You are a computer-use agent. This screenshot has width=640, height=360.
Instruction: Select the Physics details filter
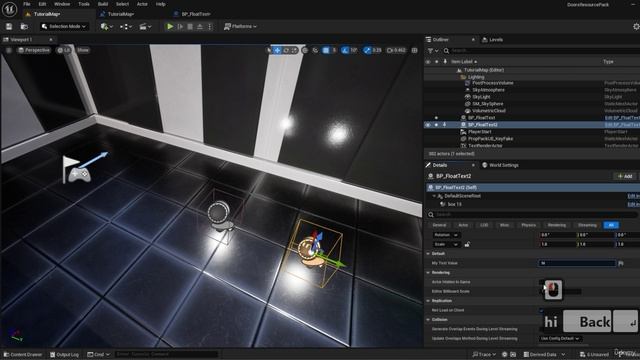click(x=529, y=225)
